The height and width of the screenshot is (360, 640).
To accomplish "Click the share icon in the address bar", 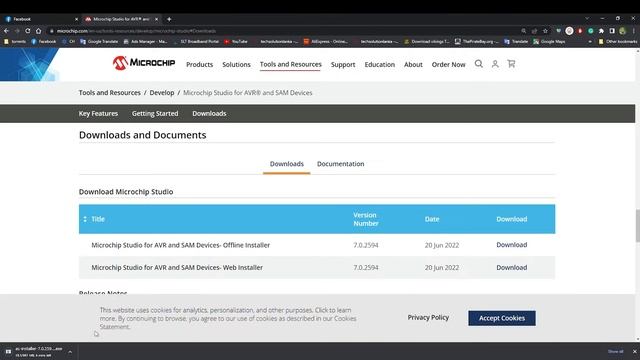I will click(534, 31).
